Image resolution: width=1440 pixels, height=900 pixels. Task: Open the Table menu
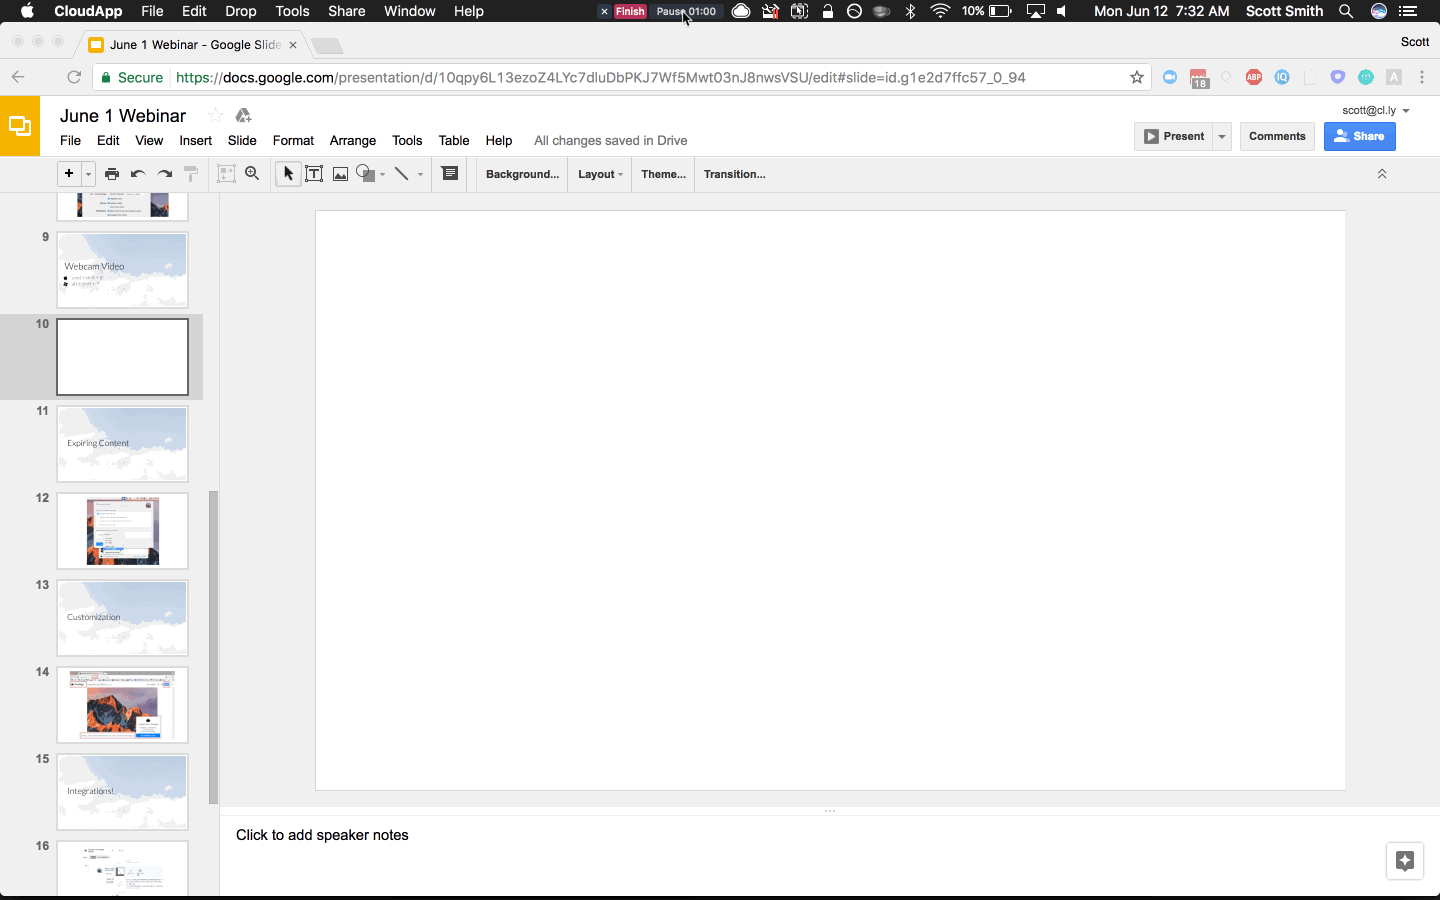pos(454,141)
